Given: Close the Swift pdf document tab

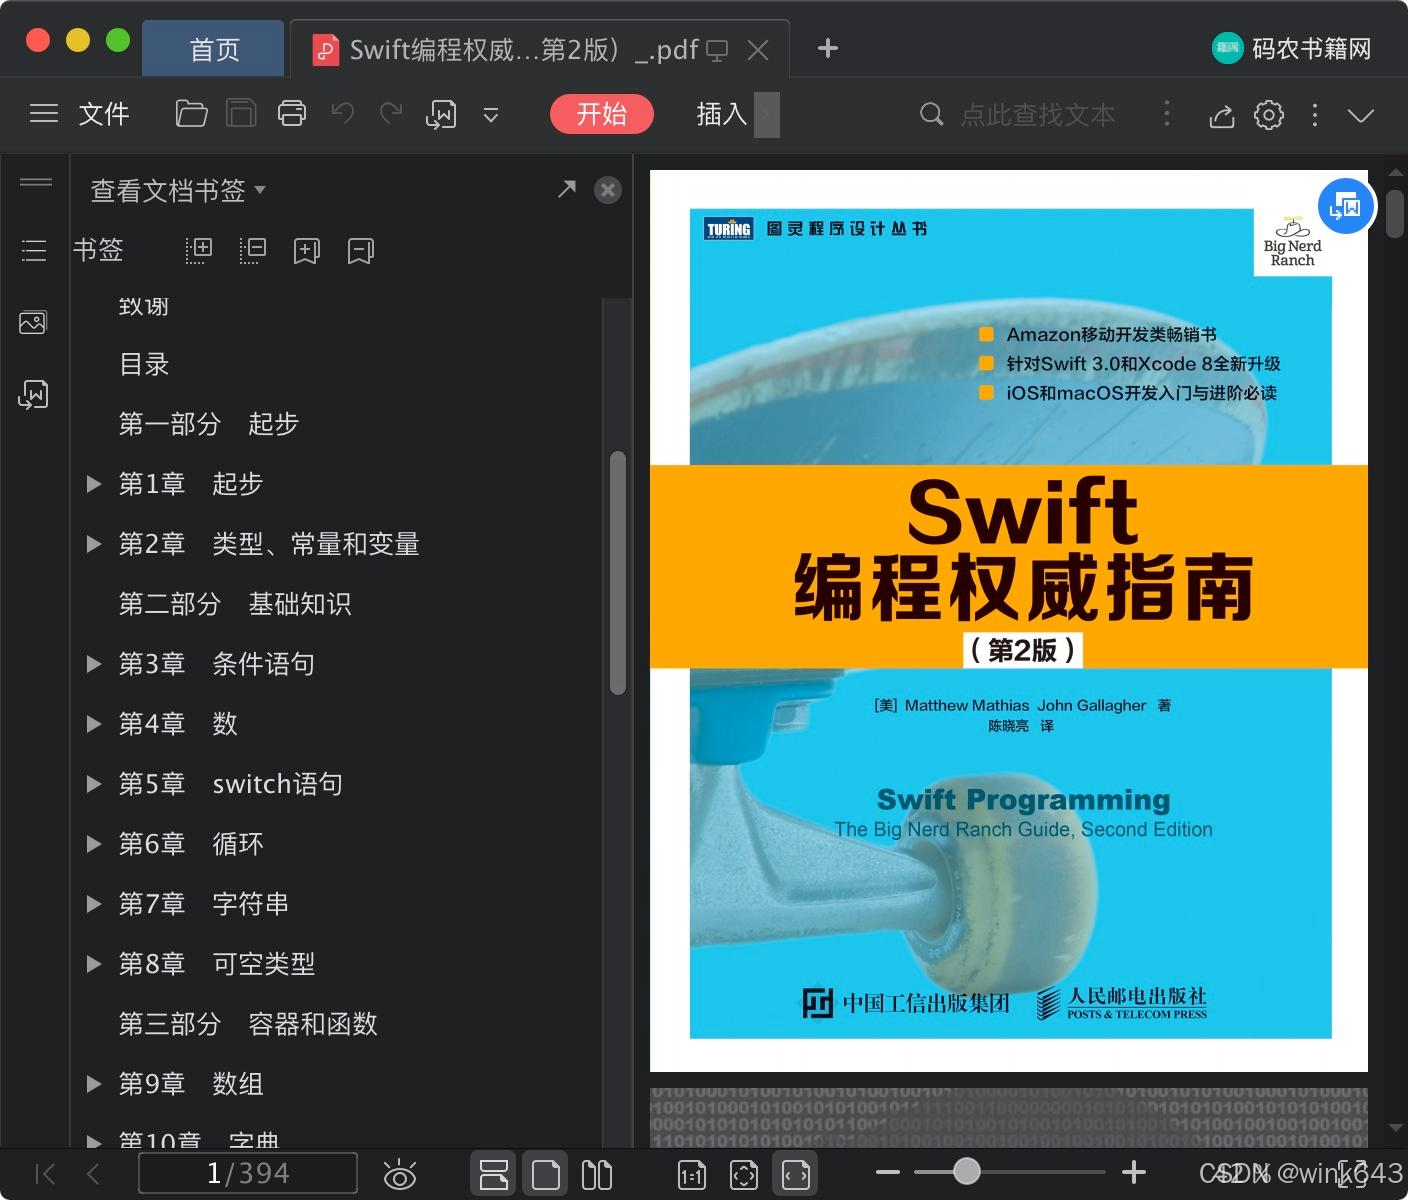Looking at the screenshot, I should (758, 50).
